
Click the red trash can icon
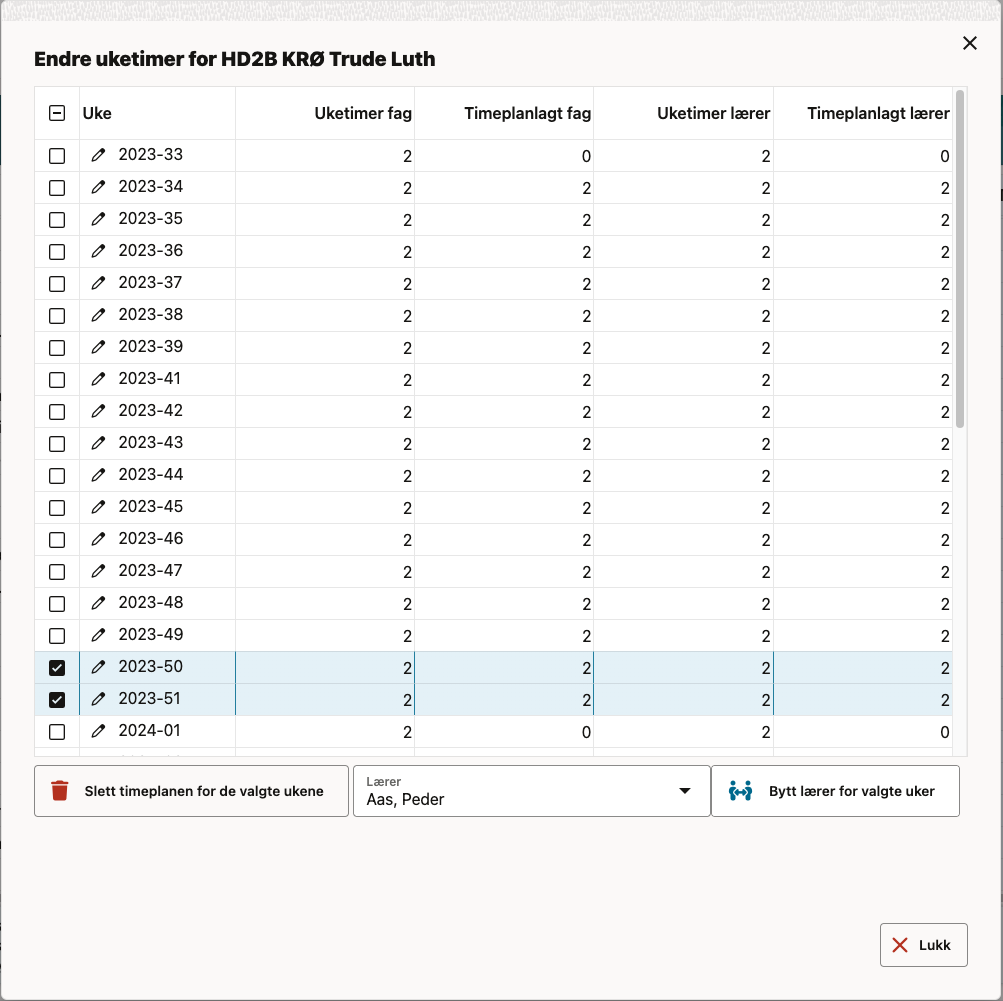point(60,791)
